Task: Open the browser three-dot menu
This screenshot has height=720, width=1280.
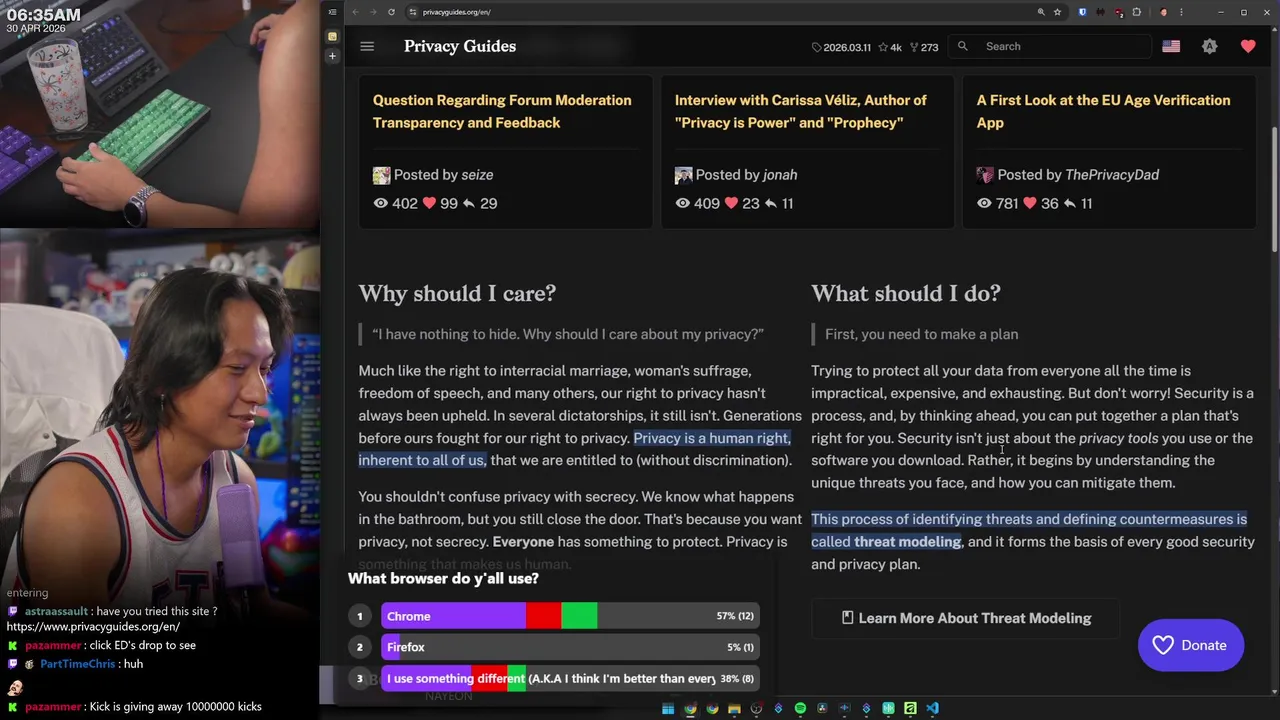Action: 1181,12
